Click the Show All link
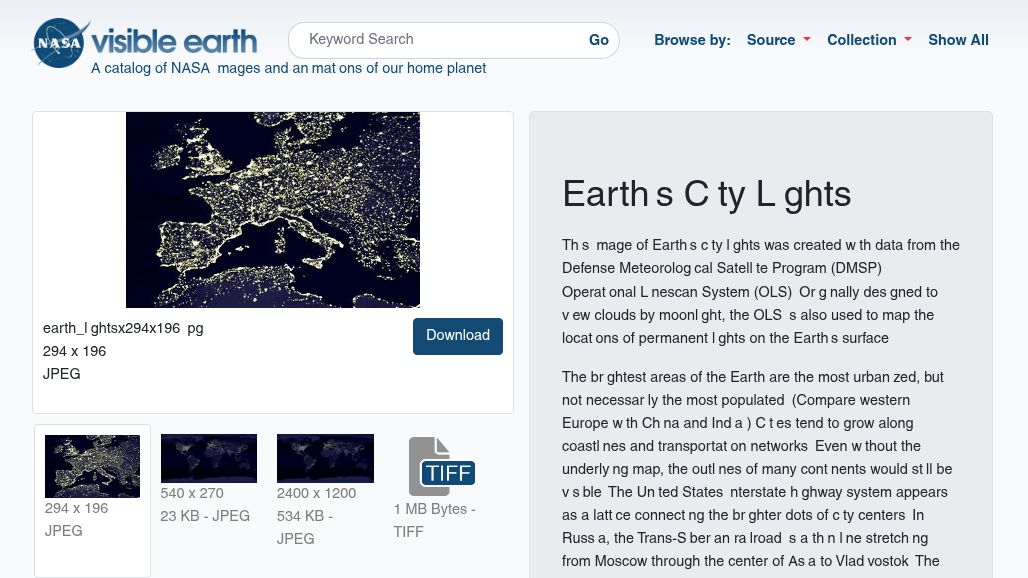The height and width of the screenshot is (578, 1028). click(x=958, y=41)
